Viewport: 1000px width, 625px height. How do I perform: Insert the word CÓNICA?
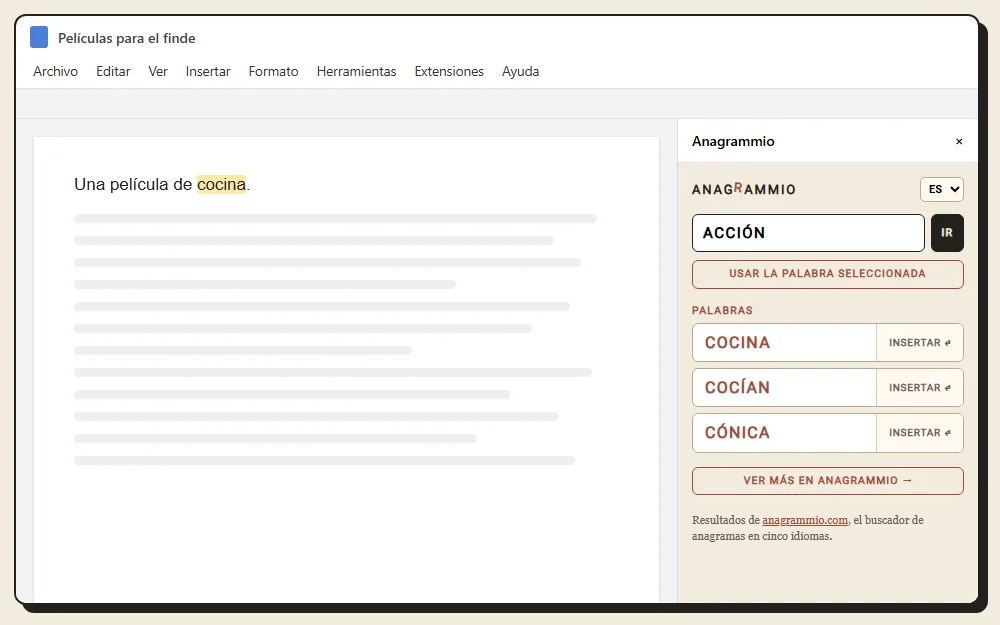click(x=920, y=432)
